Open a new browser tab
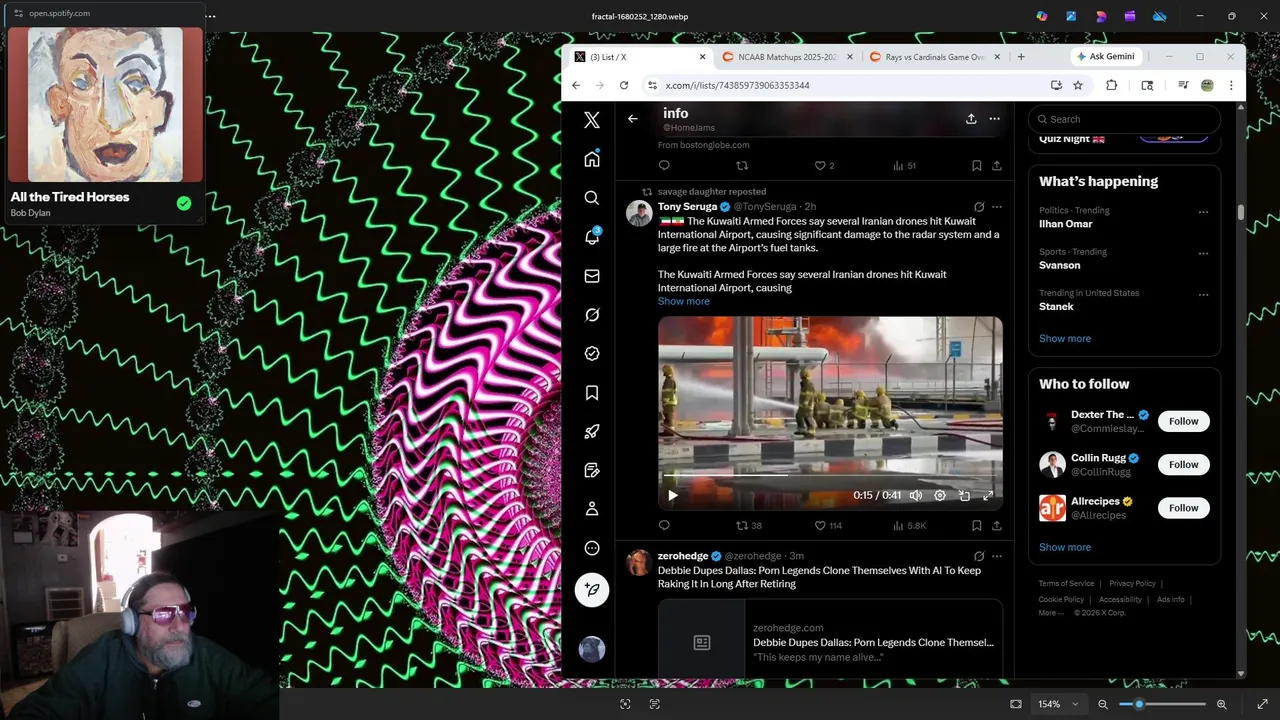Viewport: 1280px width, 720px height. [x=1021, y=57]
